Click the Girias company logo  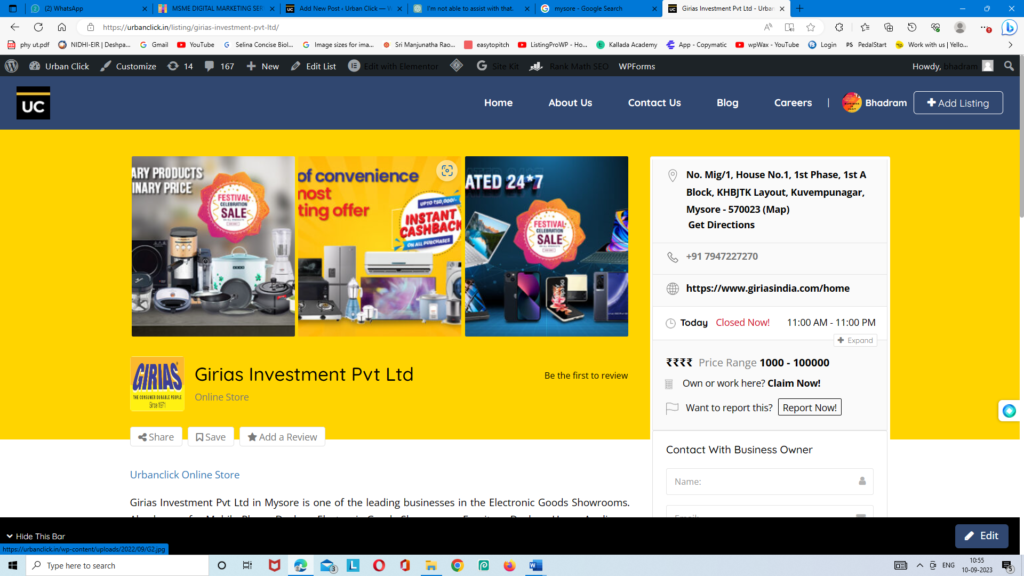157,384
